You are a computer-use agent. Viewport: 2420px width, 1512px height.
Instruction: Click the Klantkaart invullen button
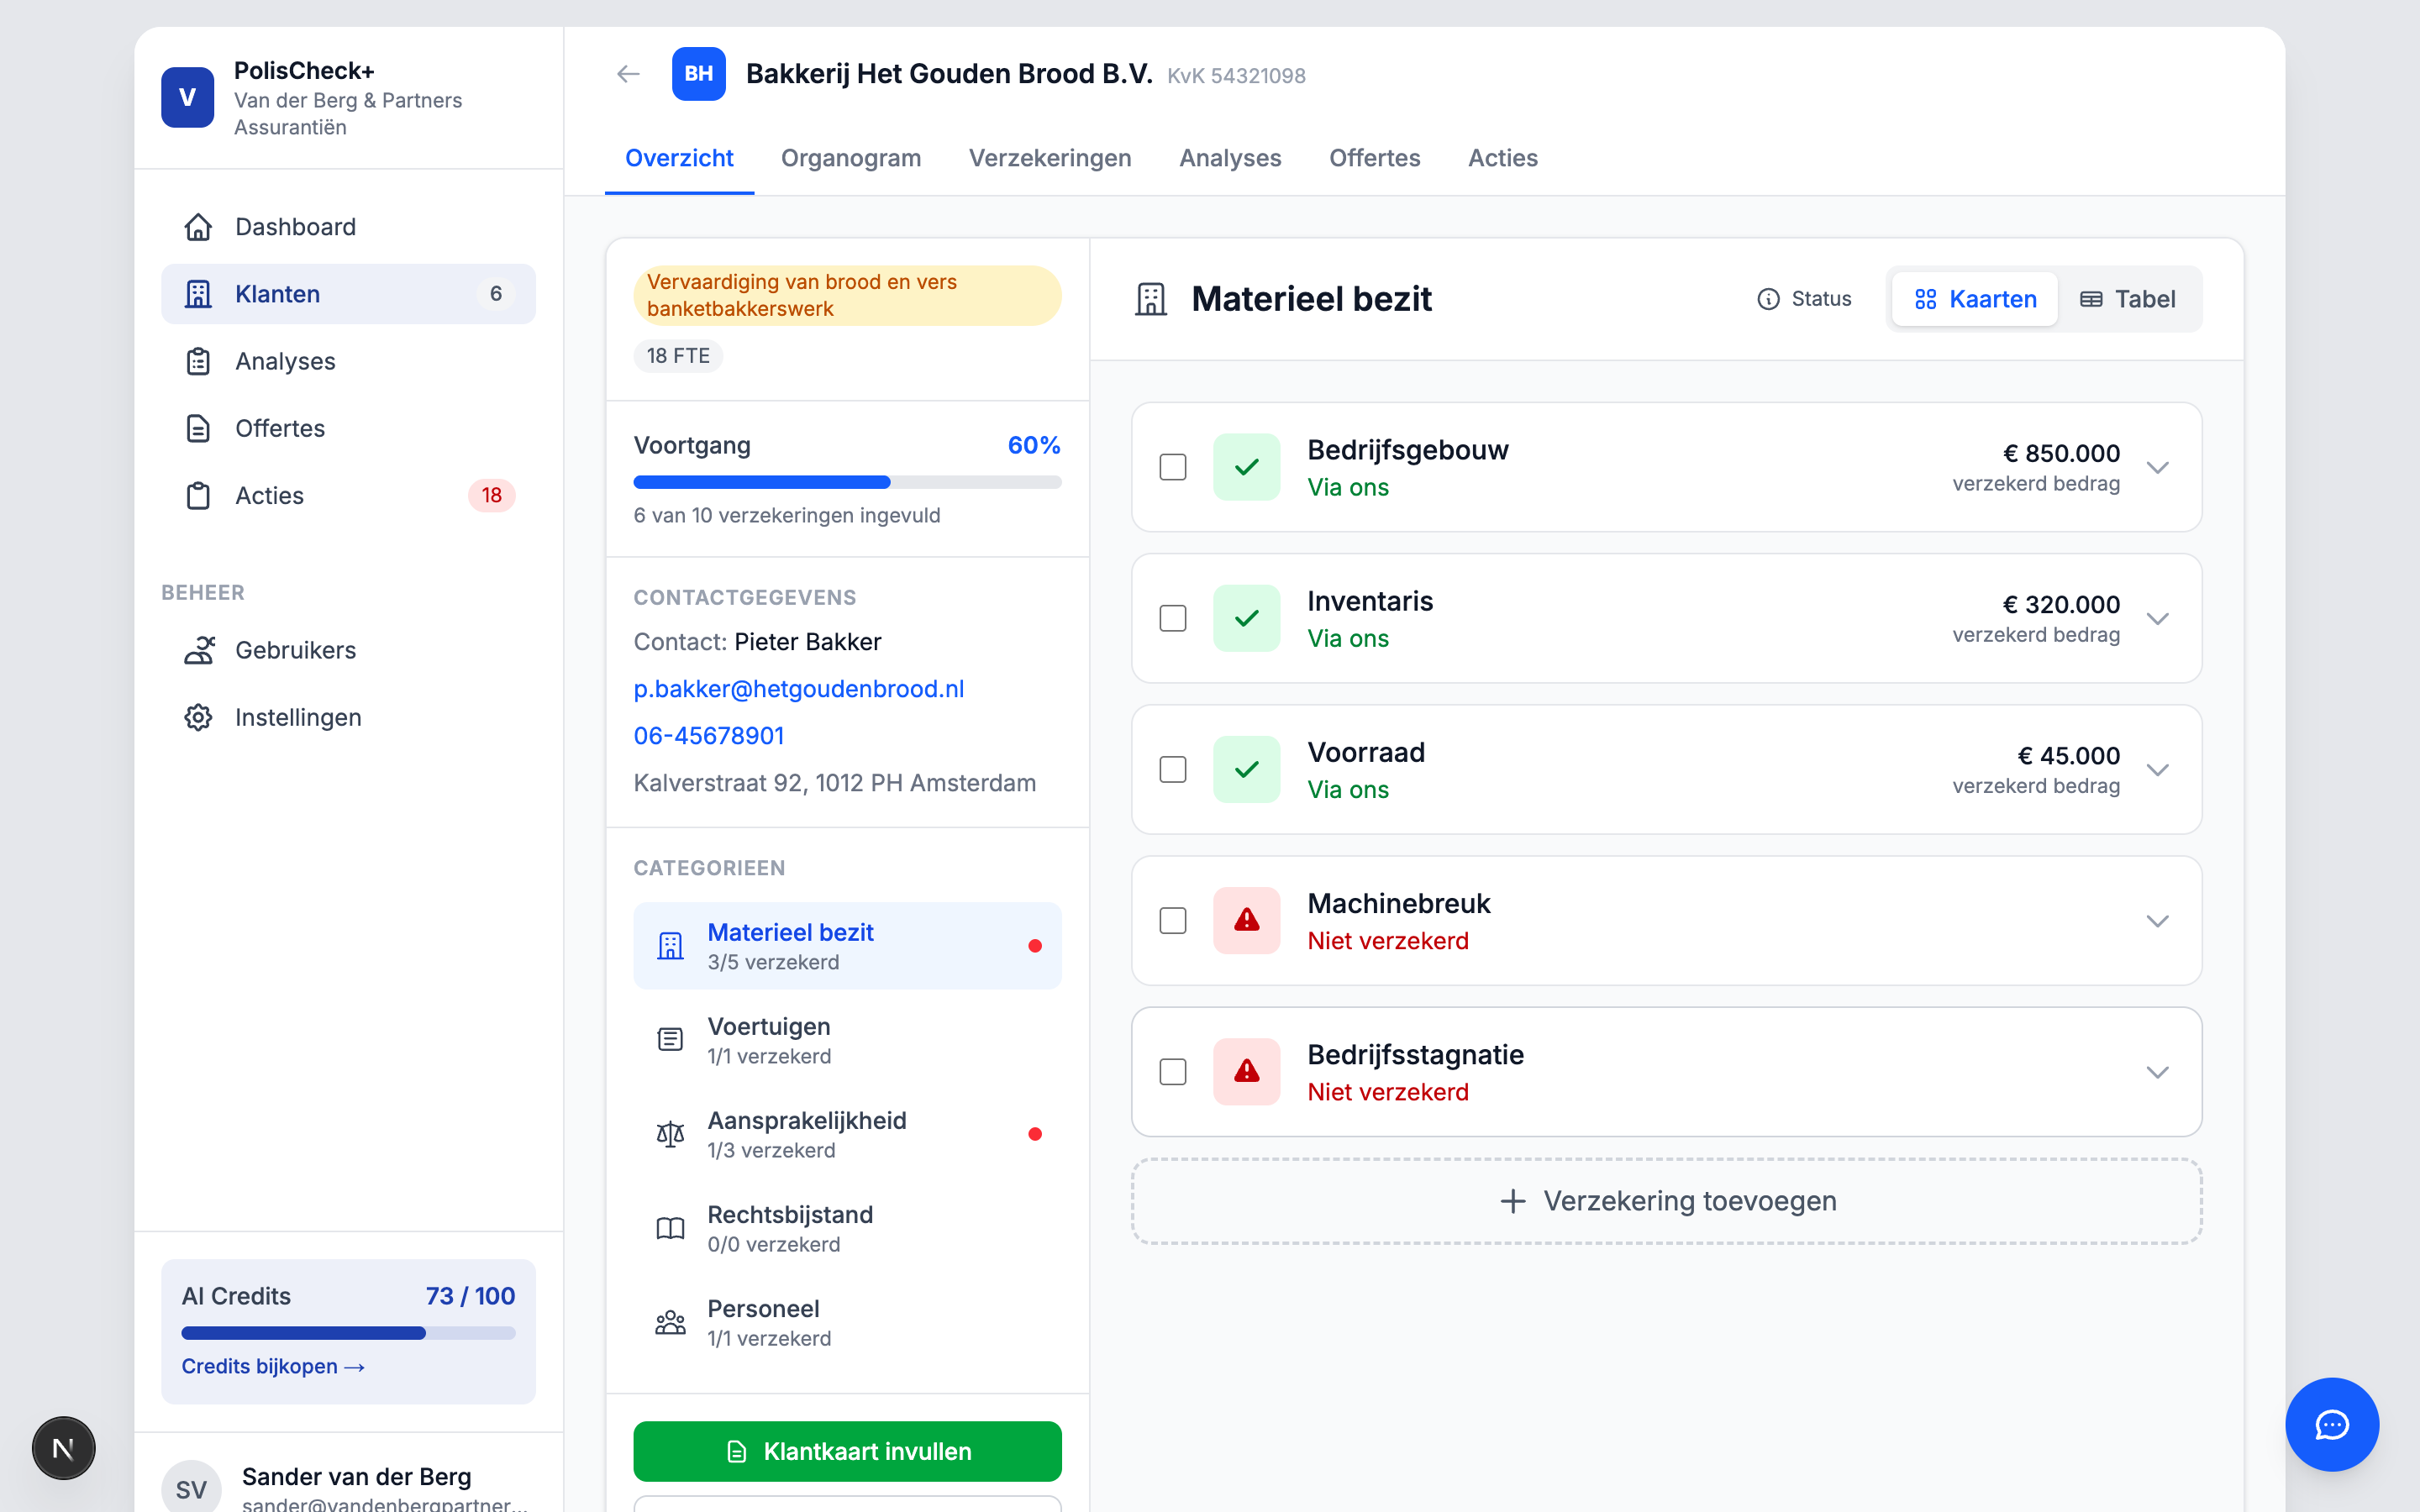pos(846,1451)
